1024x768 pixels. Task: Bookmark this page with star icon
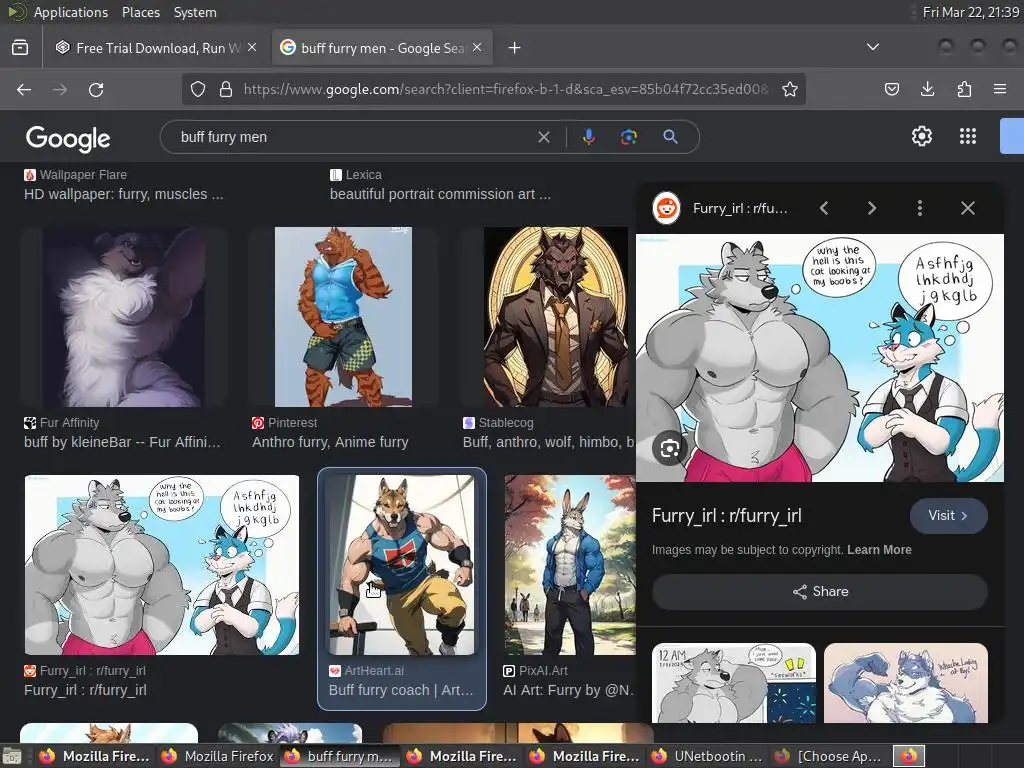(790, 89)
